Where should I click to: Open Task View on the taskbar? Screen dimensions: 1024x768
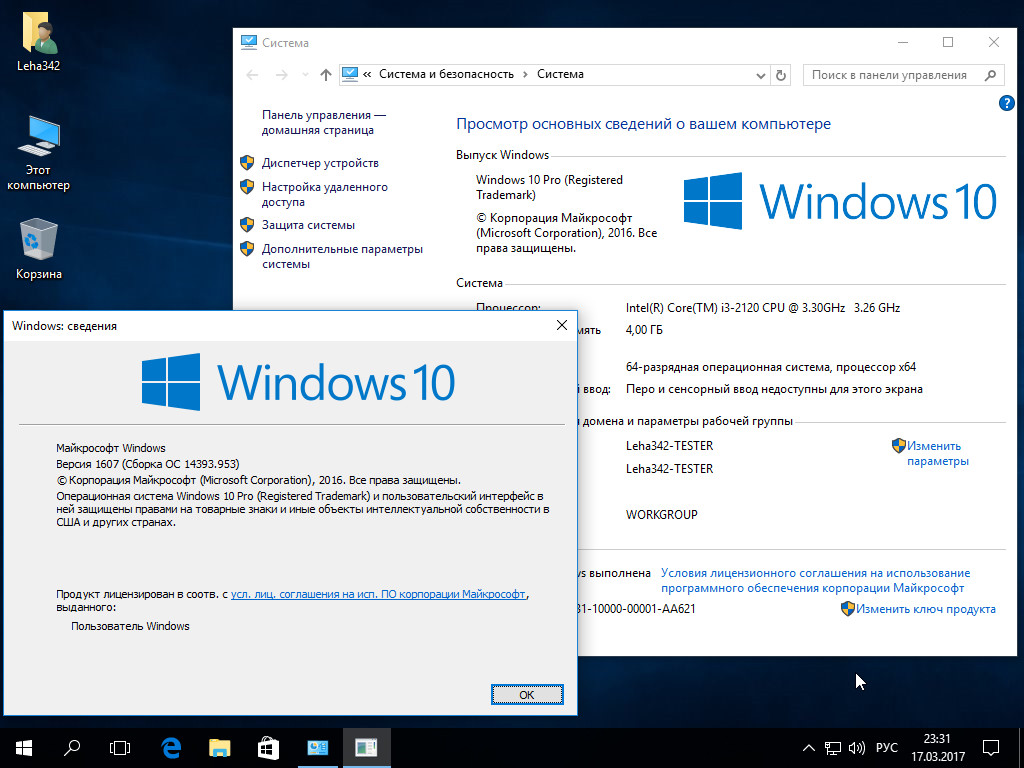[120, 748]
